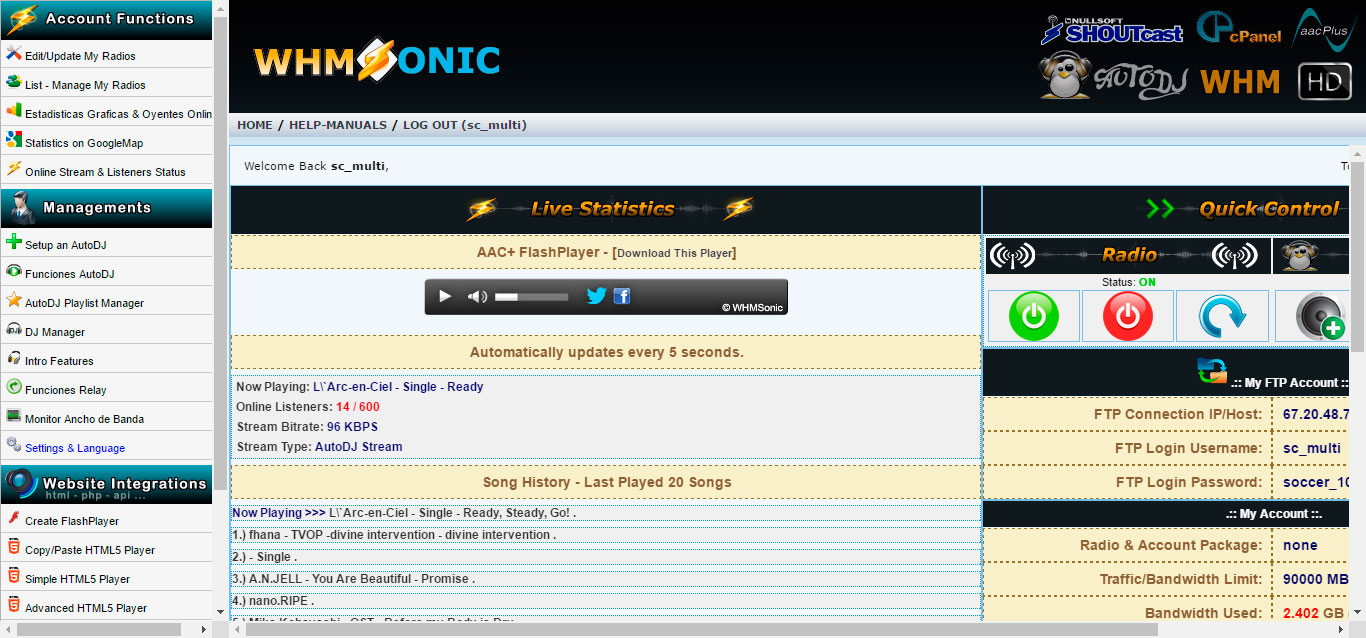Share the stream via Facebook icon
This screenshot has width=1366, height=638.
point(622,296)
